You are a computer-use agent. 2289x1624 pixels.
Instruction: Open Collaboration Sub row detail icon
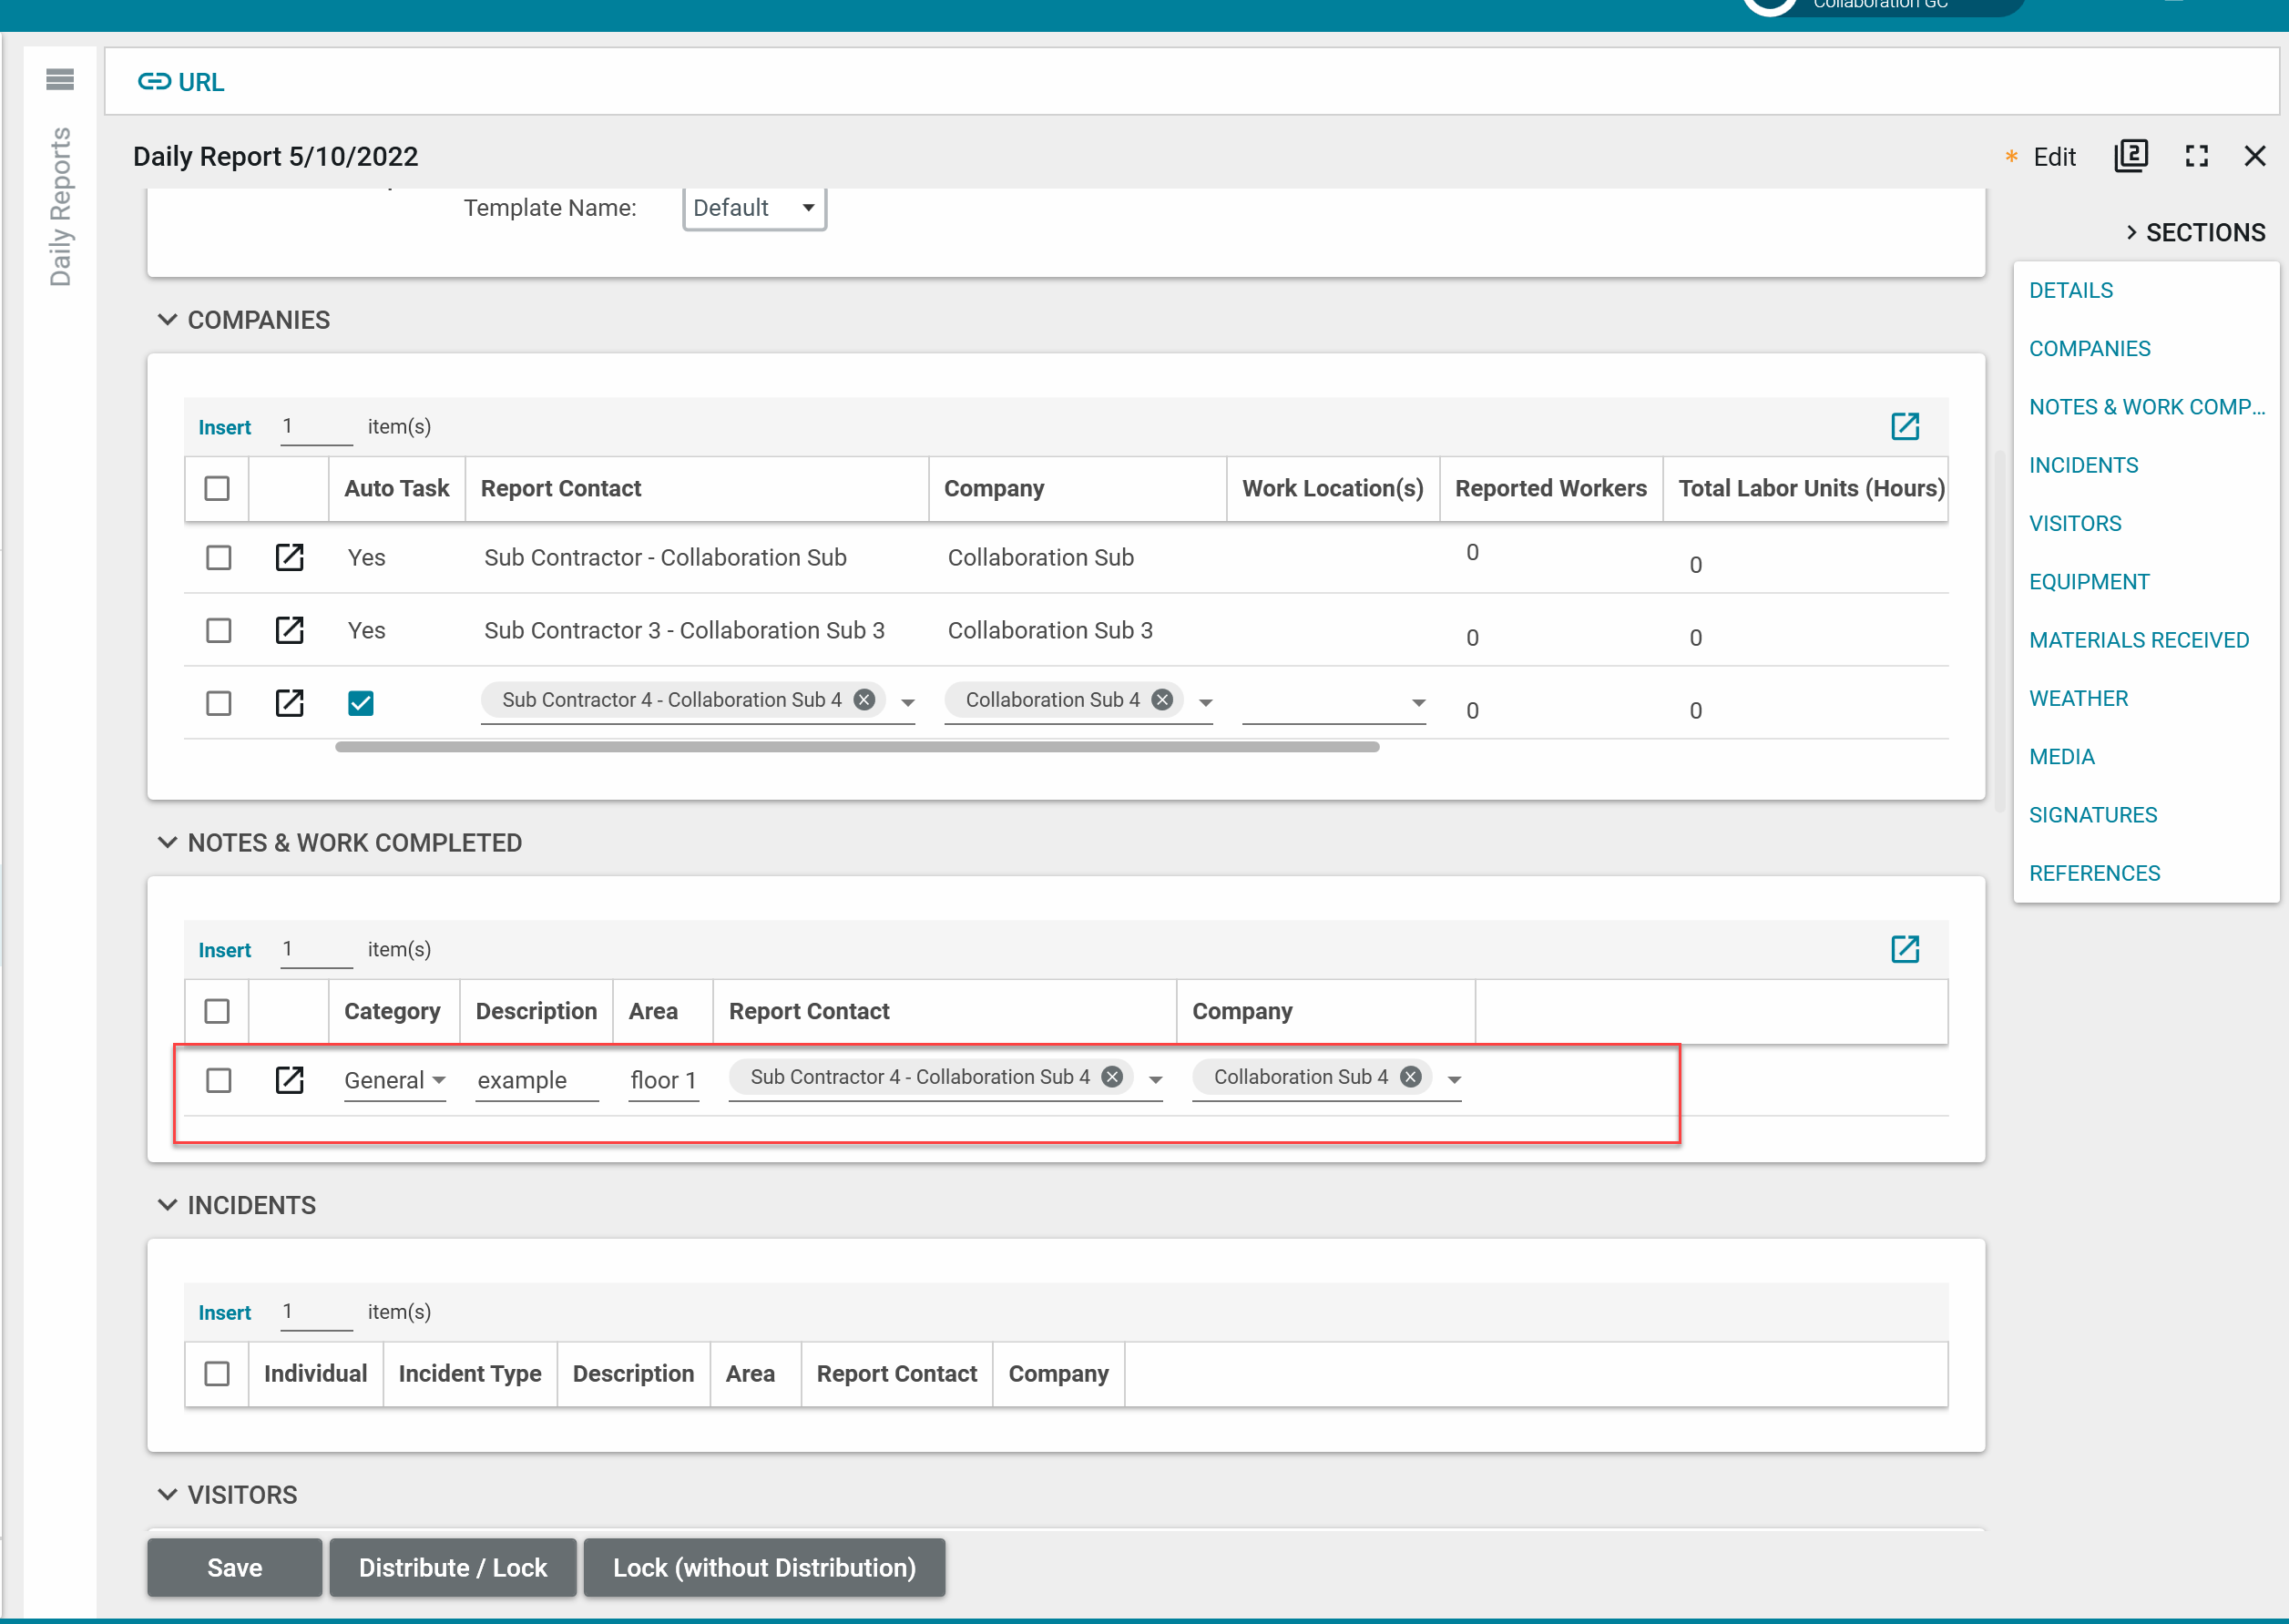[x=289, y=557]
